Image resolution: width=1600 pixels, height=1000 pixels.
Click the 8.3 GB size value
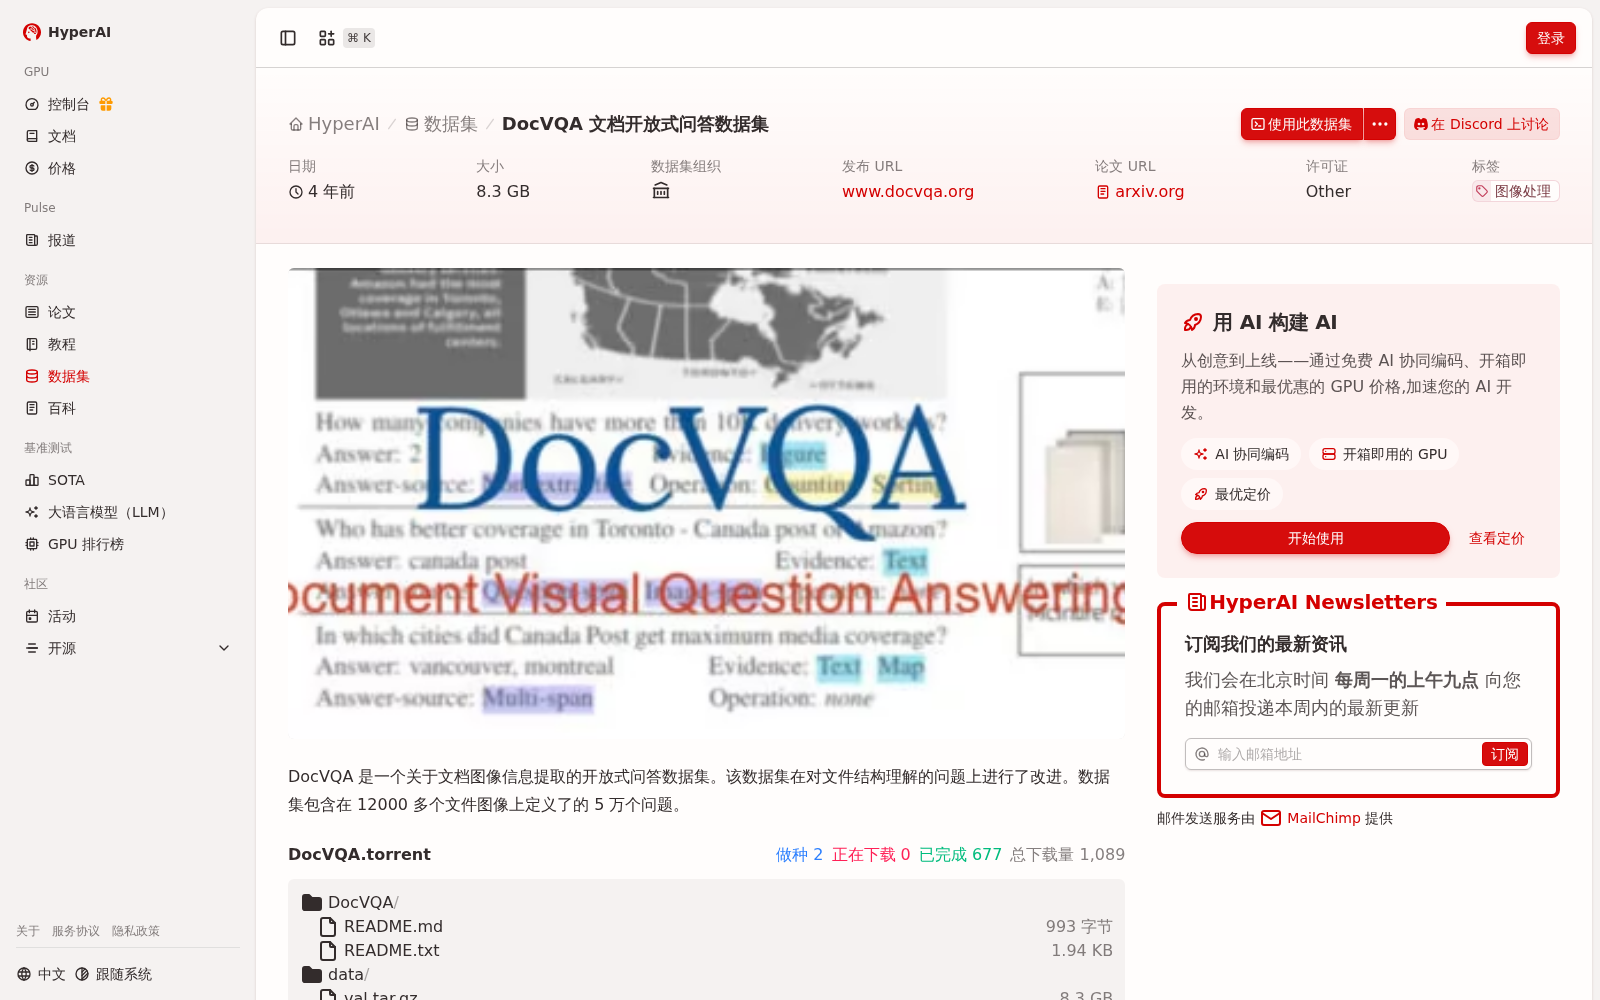pos(503,191)
